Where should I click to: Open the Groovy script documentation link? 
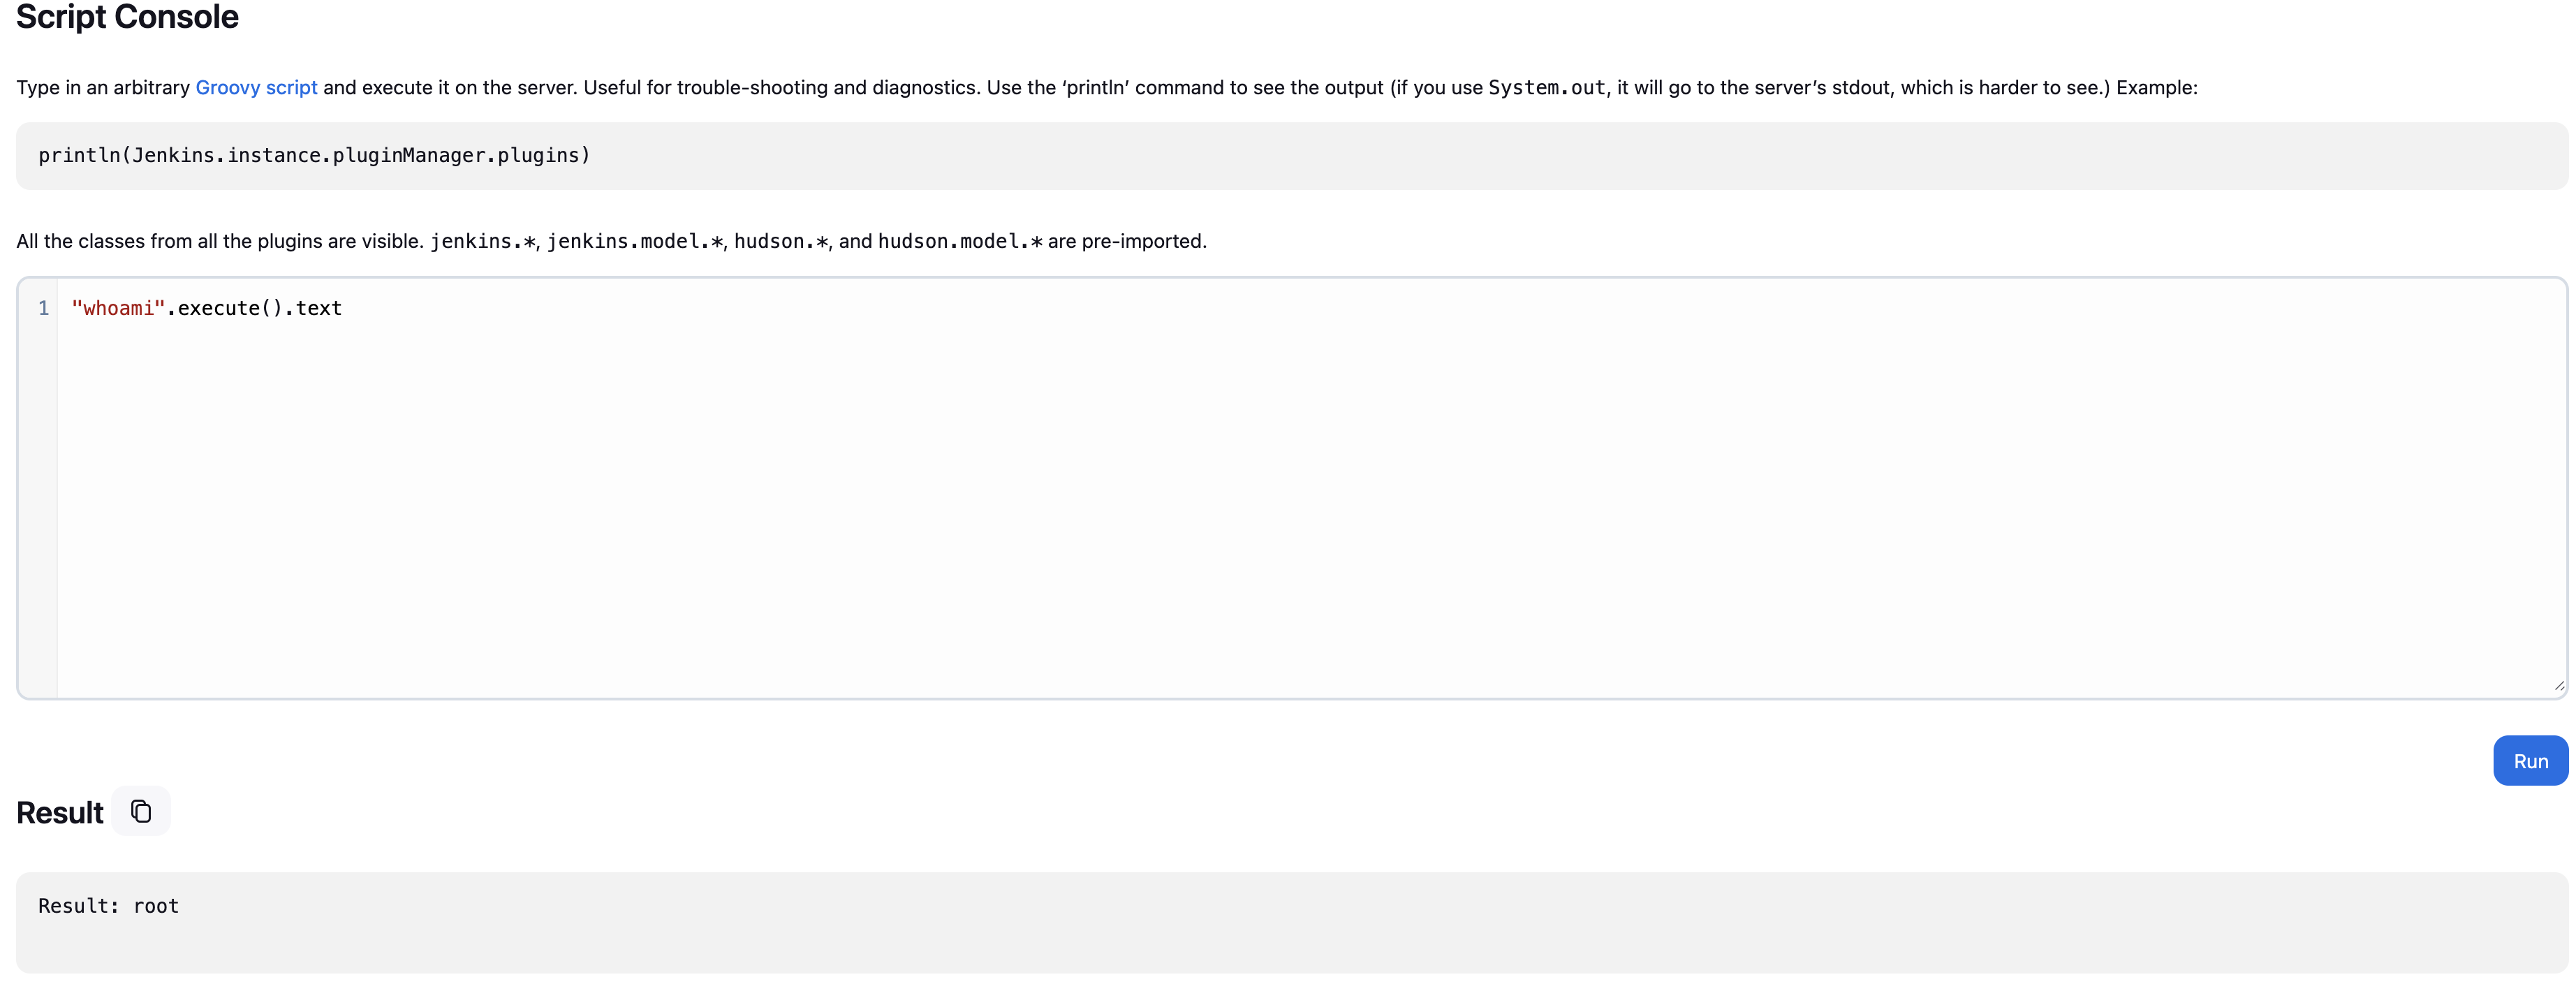click(256, 87)
